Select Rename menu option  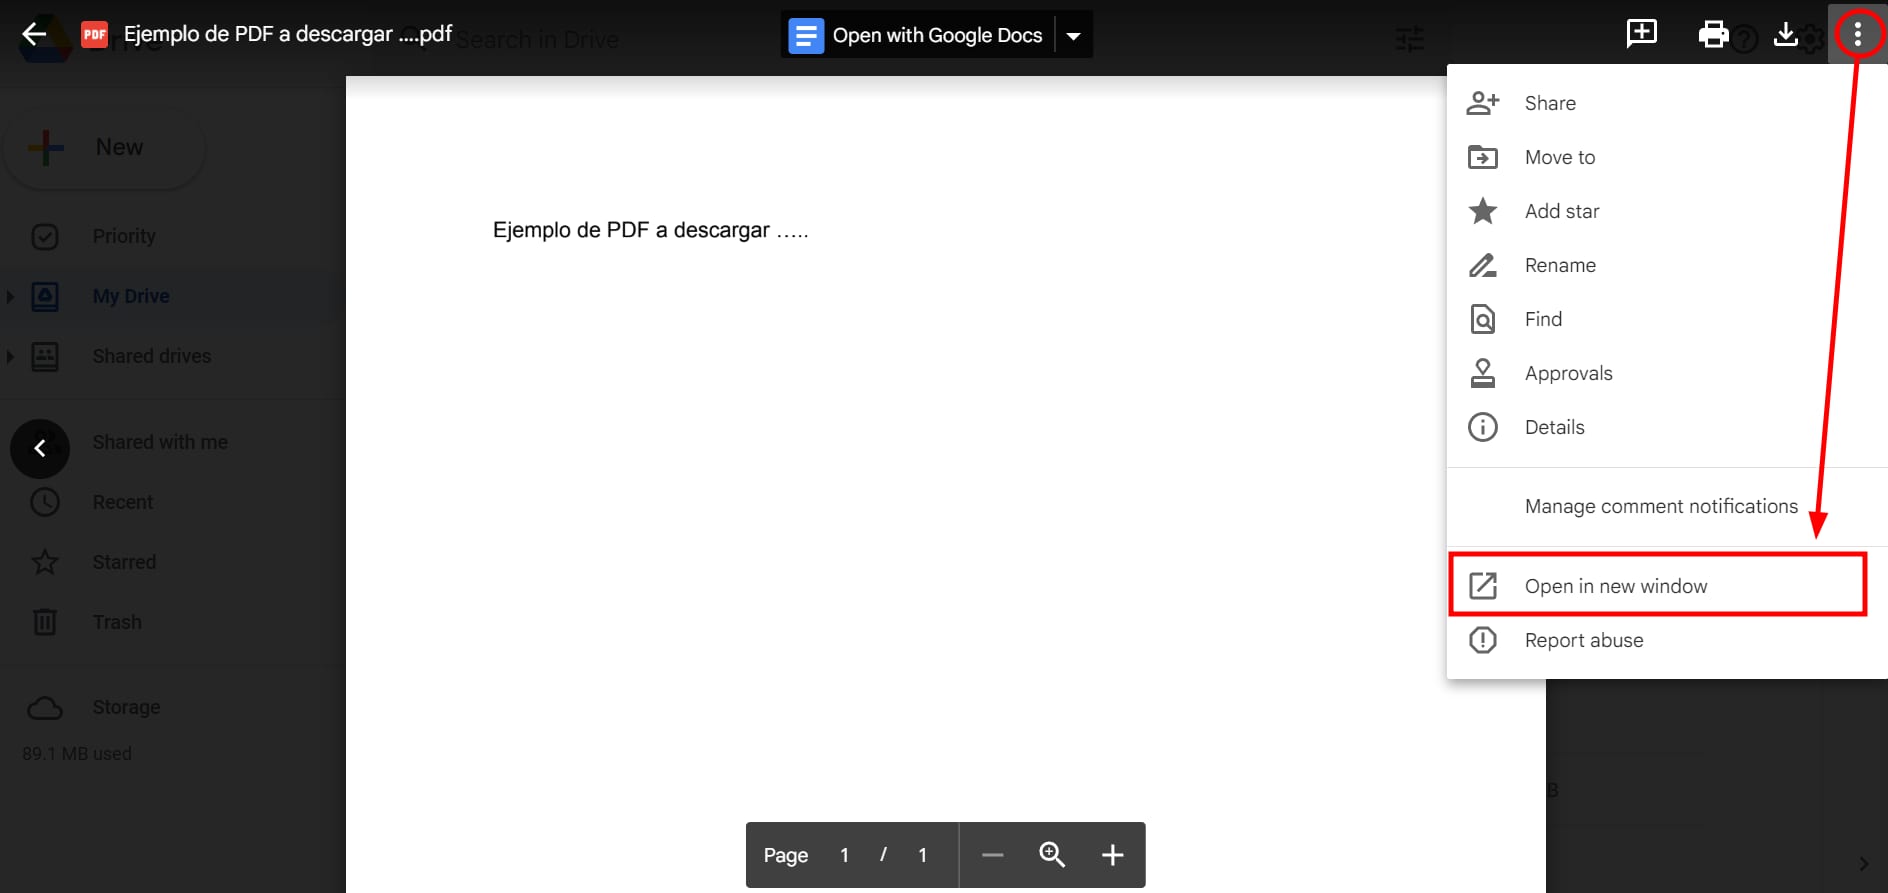pos(1559,265)
